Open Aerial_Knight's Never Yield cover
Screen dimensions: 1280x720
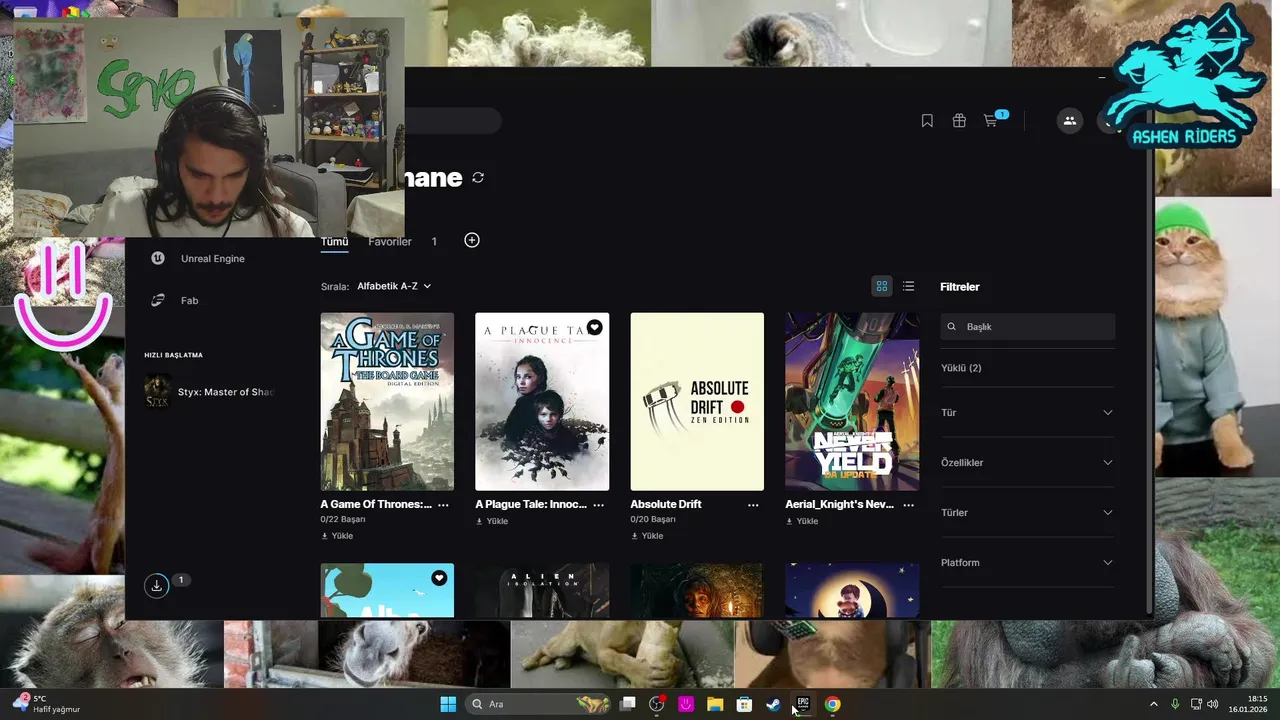tap(852, 401)
